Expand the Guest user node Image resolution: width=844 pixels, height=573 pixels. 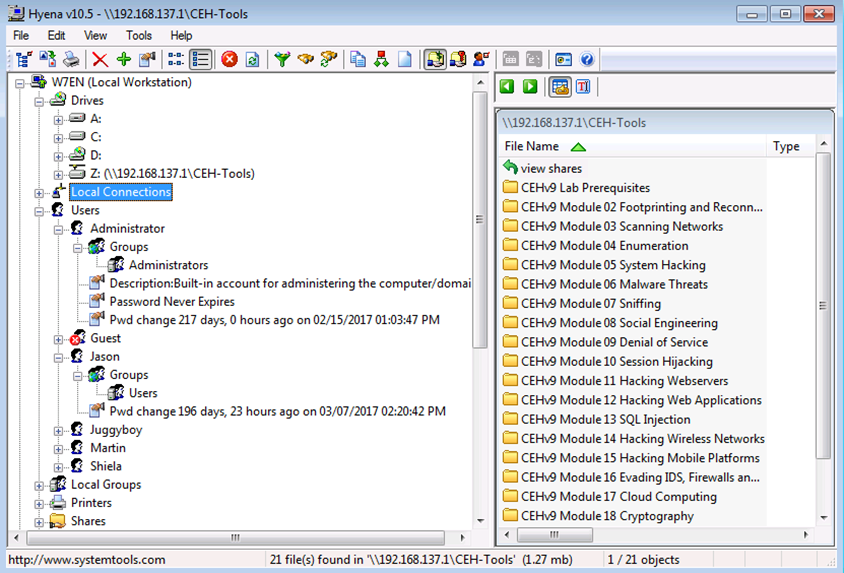(59, 339)
